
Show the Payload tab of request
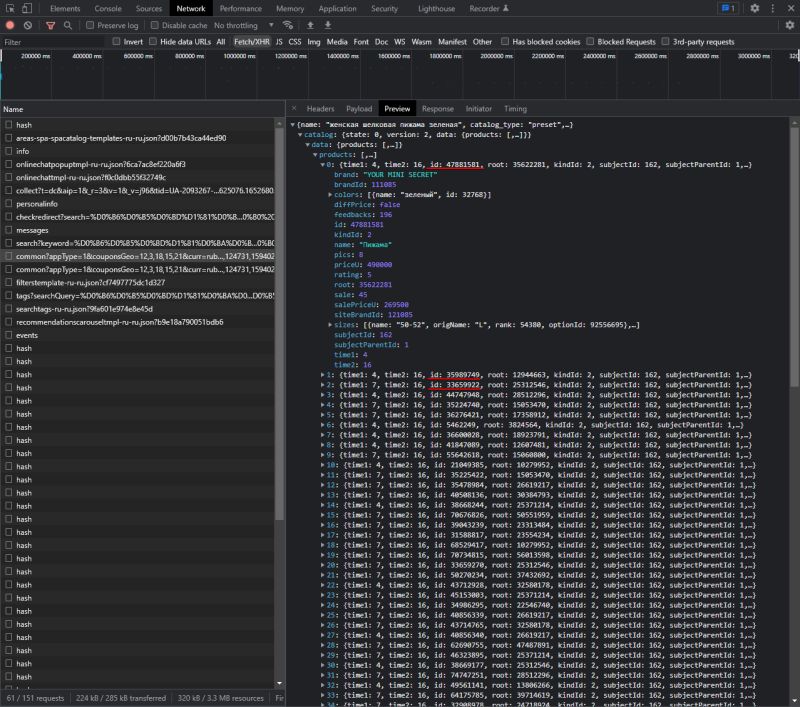point(359,109)
